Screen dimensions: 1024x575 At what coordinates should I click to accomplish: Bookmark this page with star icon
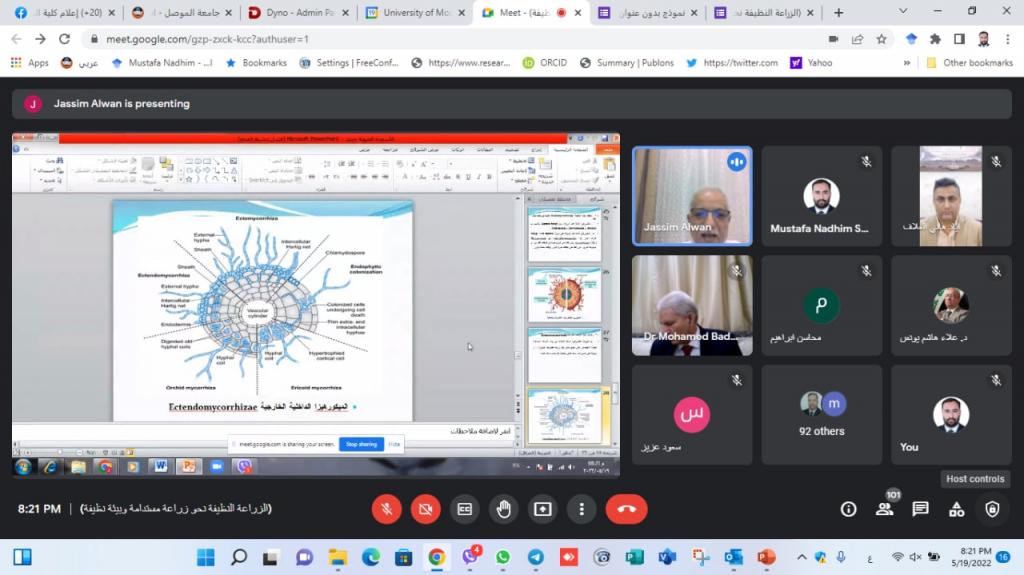pos(881,39)
